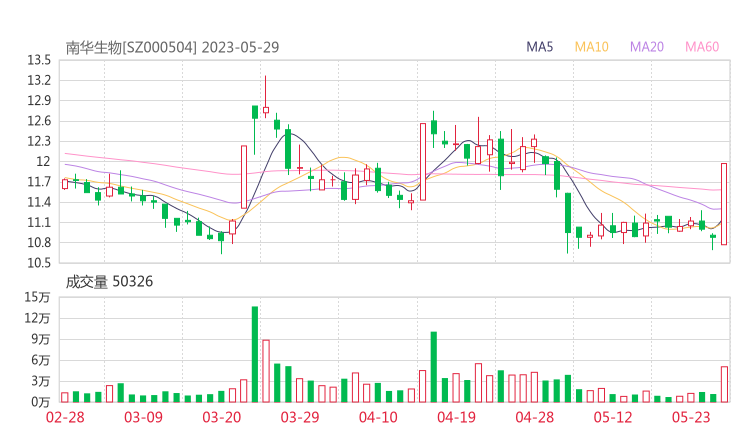740x440 pixels.
Task: Click the 03-09 date axis label
Action: 143,417
